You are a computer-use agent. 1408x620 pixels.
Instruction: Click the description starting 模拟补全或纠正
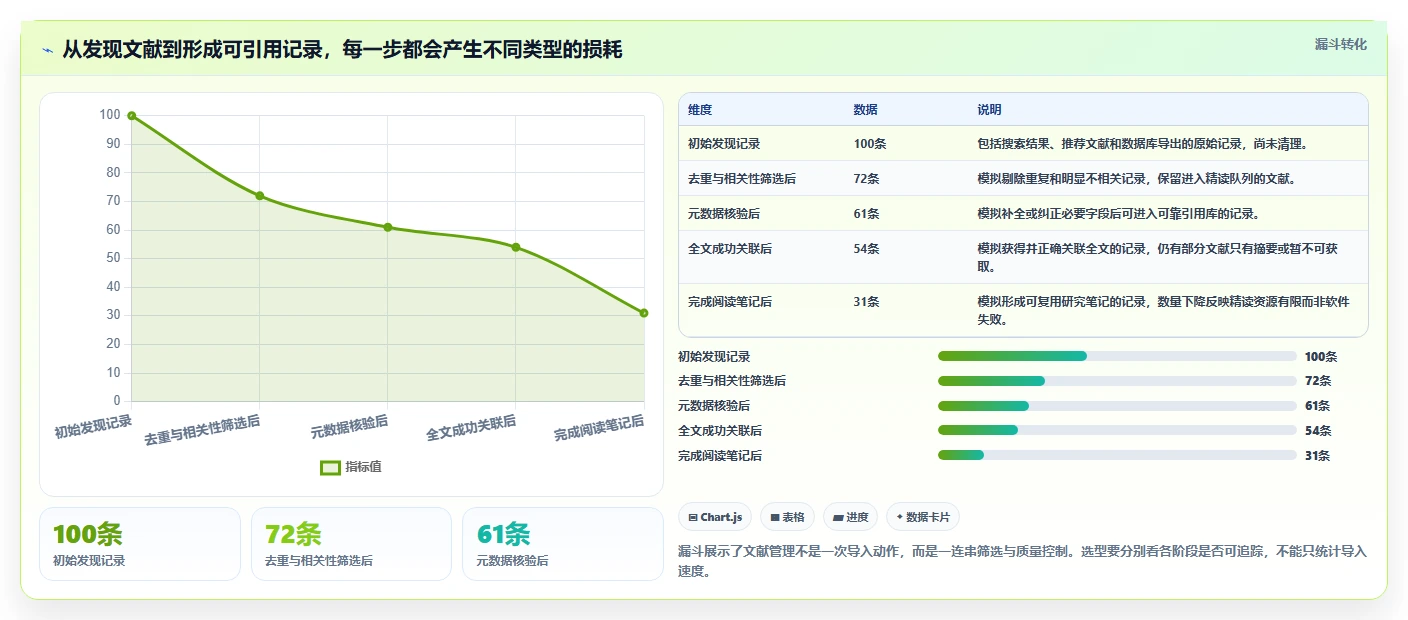click(1118, 214)
